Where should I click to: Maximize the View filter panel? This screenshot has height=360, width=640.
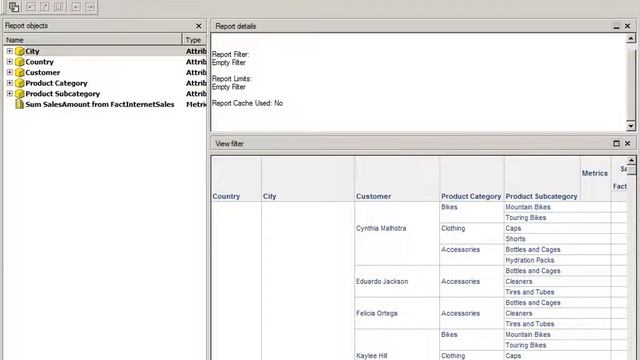point(616,144)
